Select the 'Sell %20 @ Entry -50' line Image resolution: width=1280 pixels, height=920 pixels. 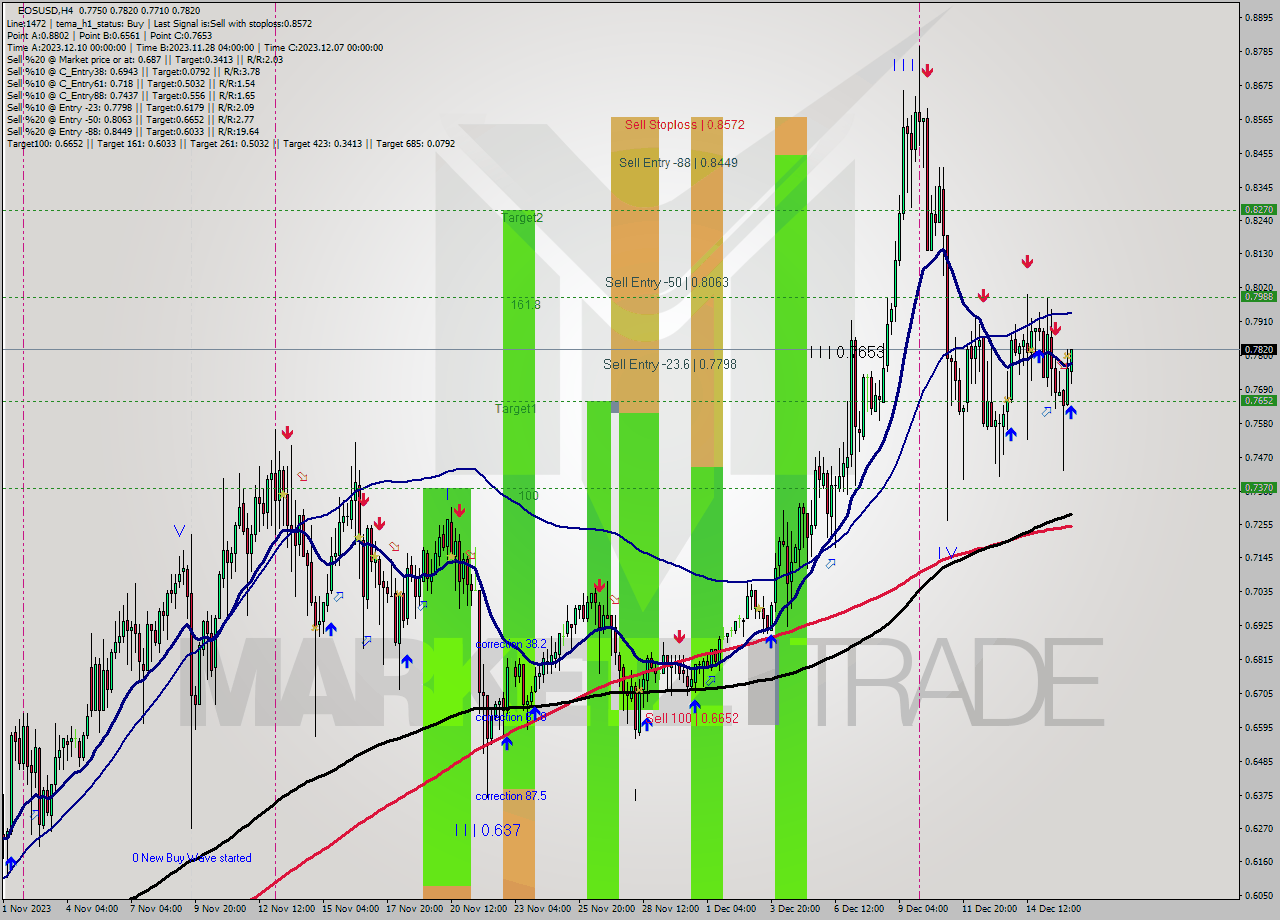tap(130, 119)
